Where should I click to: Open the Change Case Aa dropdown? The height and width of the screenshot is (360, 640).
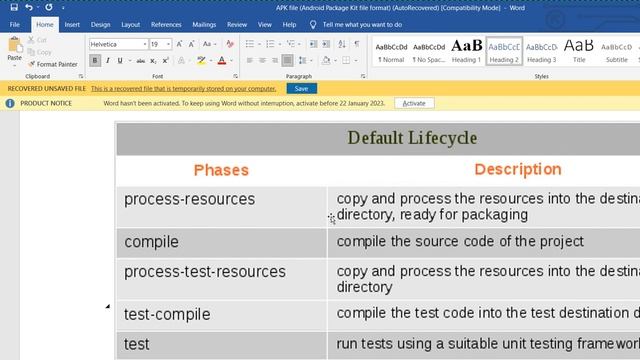(x=209, y=44)
